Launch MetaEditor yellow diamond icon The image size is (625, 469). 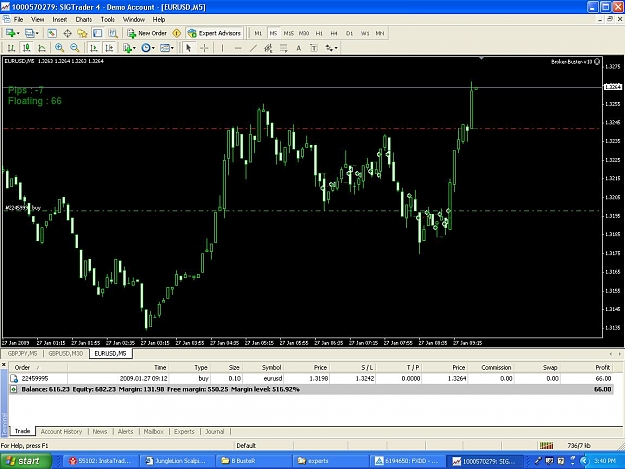click(177, 33)
